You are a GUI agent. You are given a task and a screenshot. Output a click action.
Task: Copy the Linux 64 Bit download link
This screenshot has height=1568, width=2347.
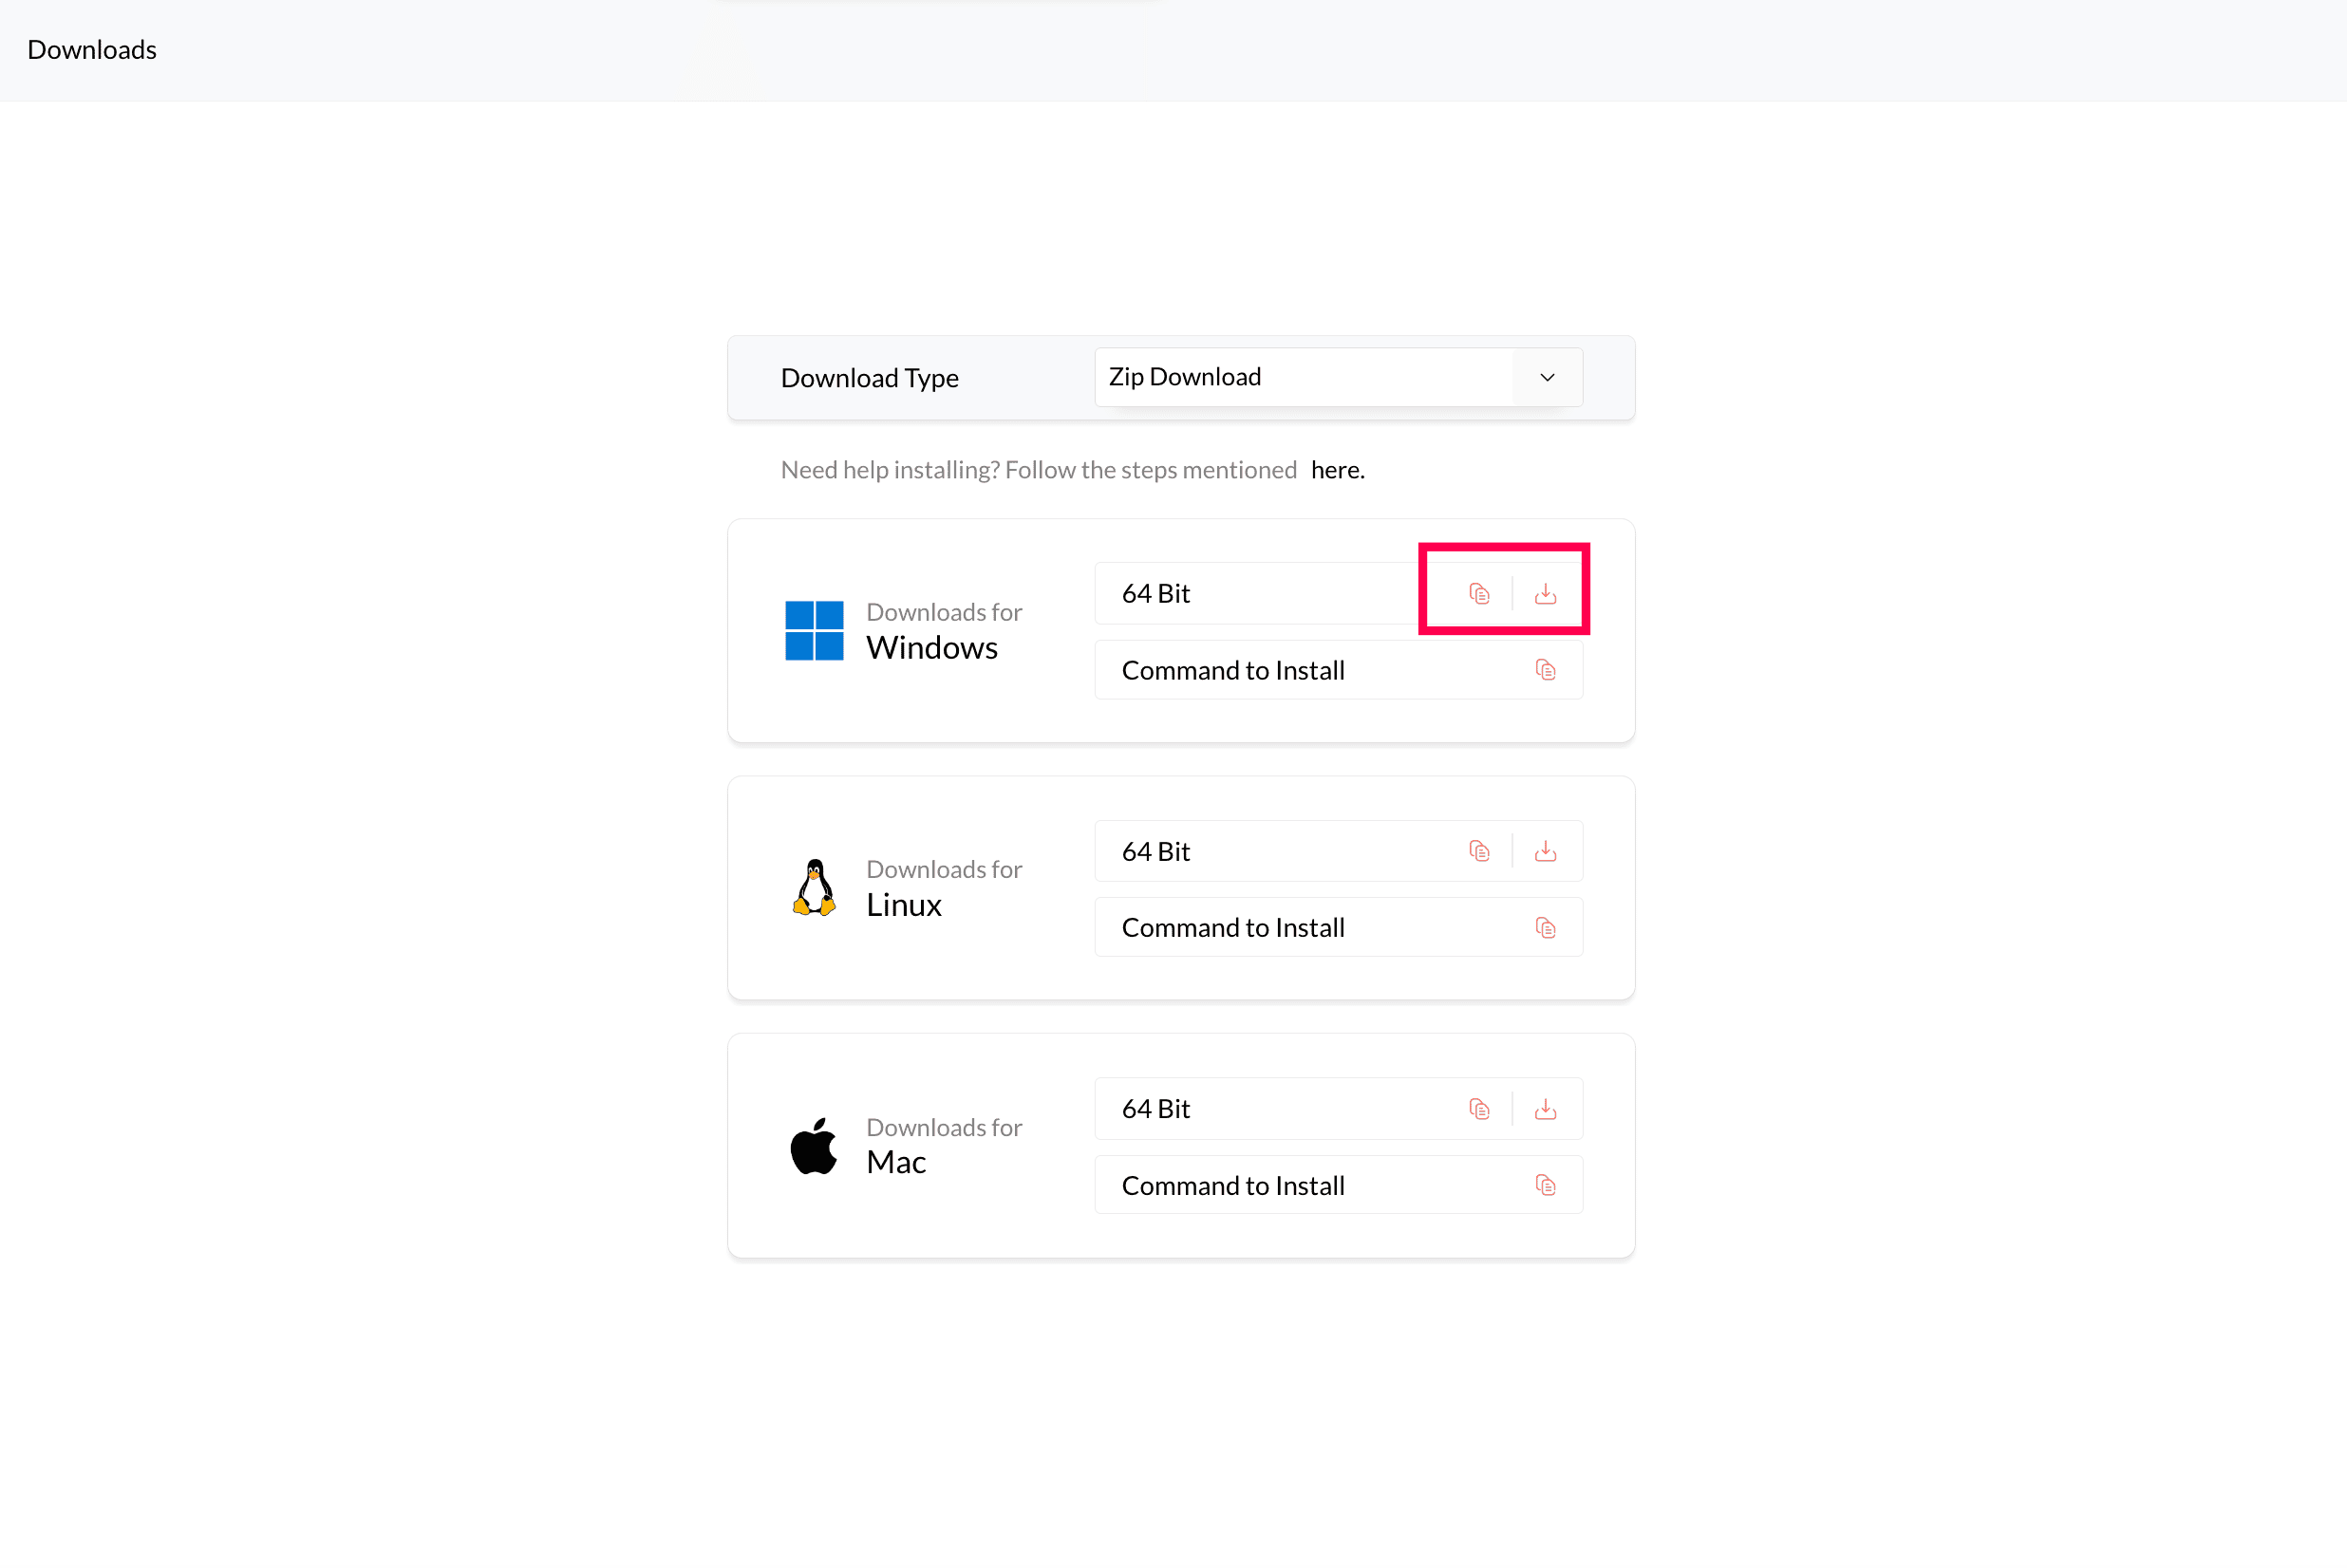1479,851
